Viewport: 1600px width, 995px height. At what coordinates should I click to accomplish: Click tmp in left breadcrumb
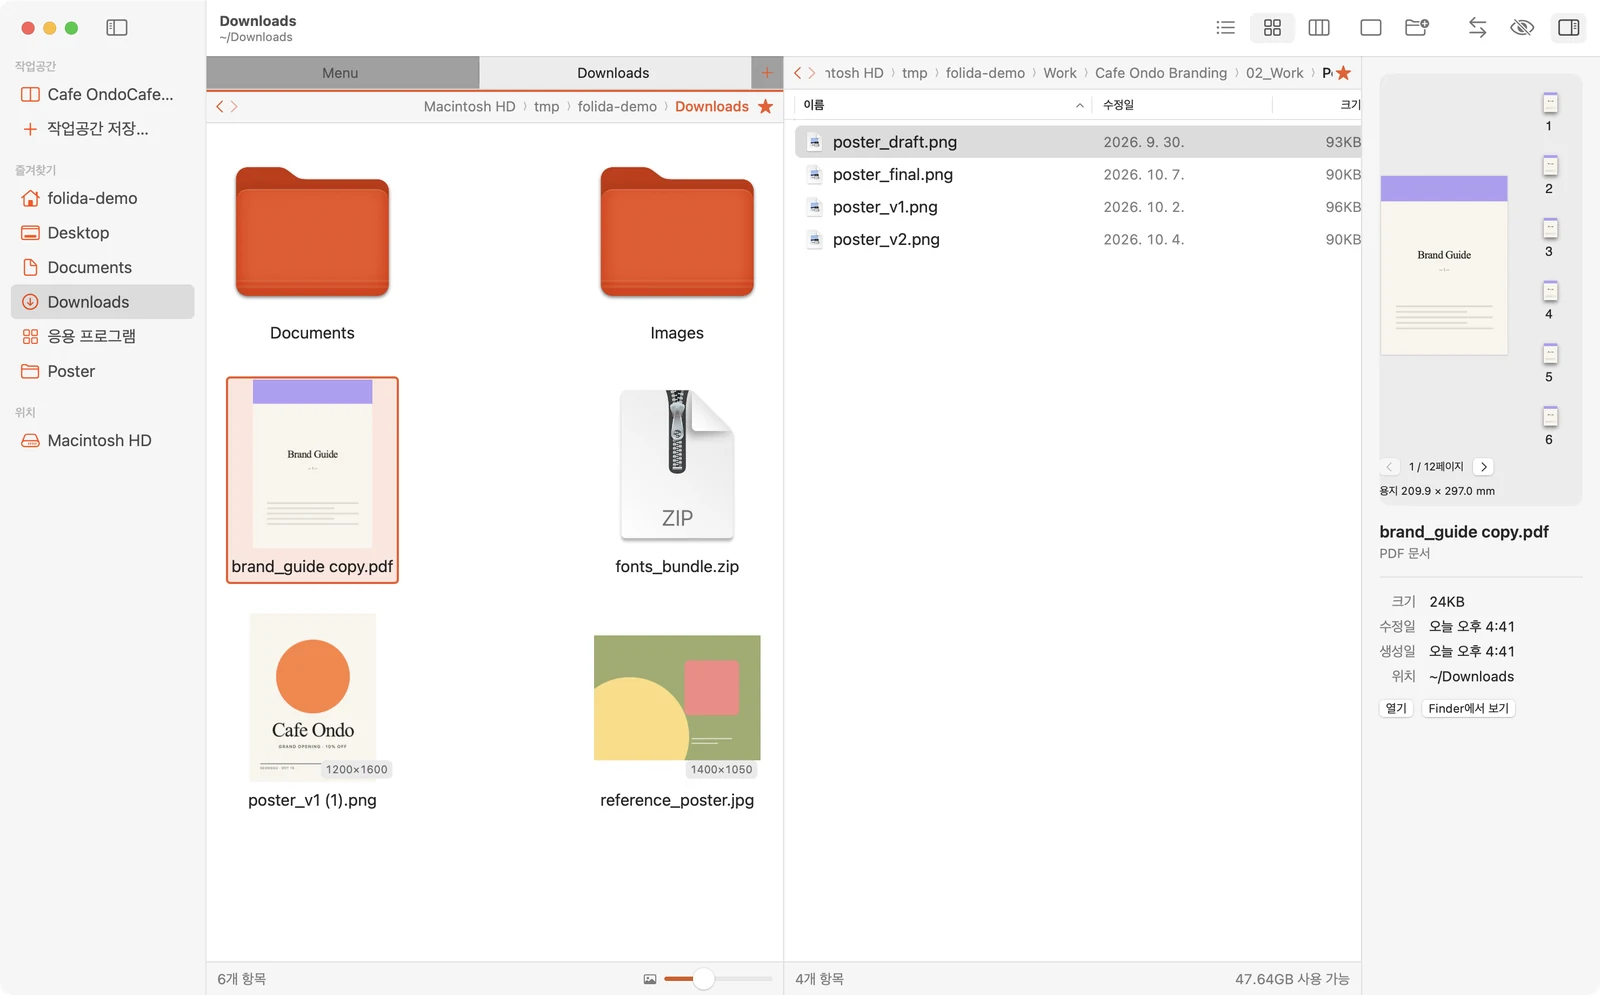point(546,106)
